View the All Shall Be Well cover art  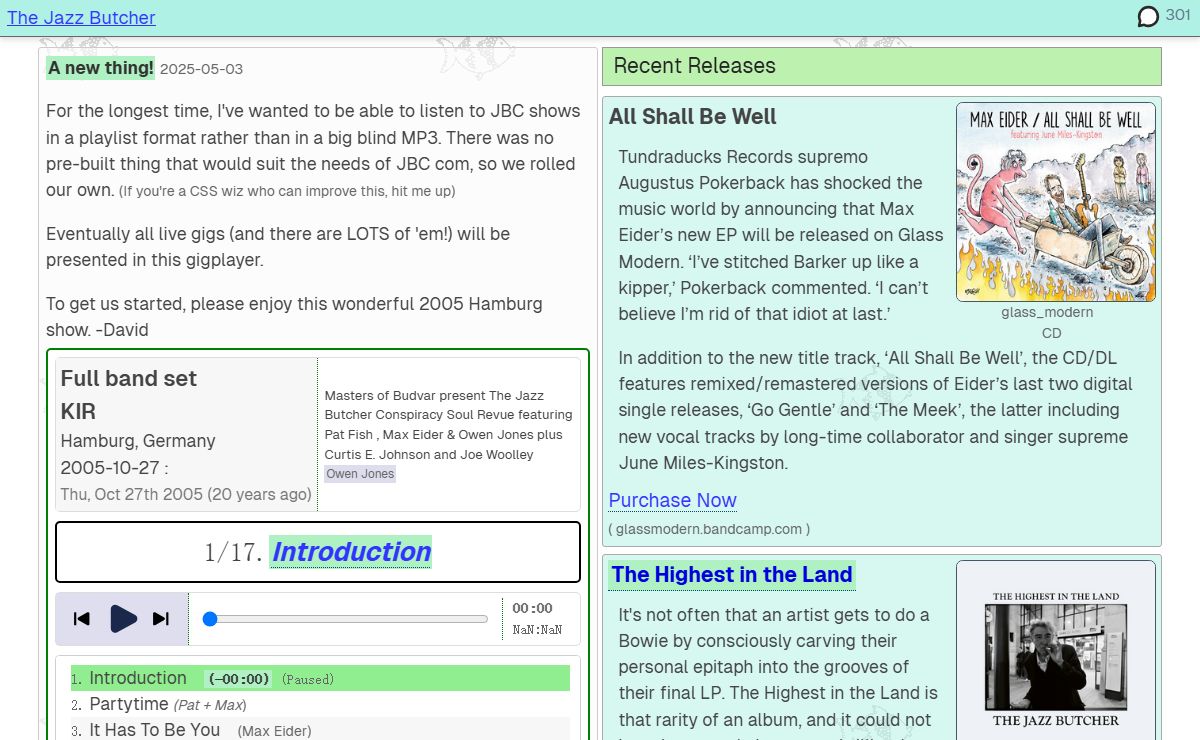tap(1055, 202)
